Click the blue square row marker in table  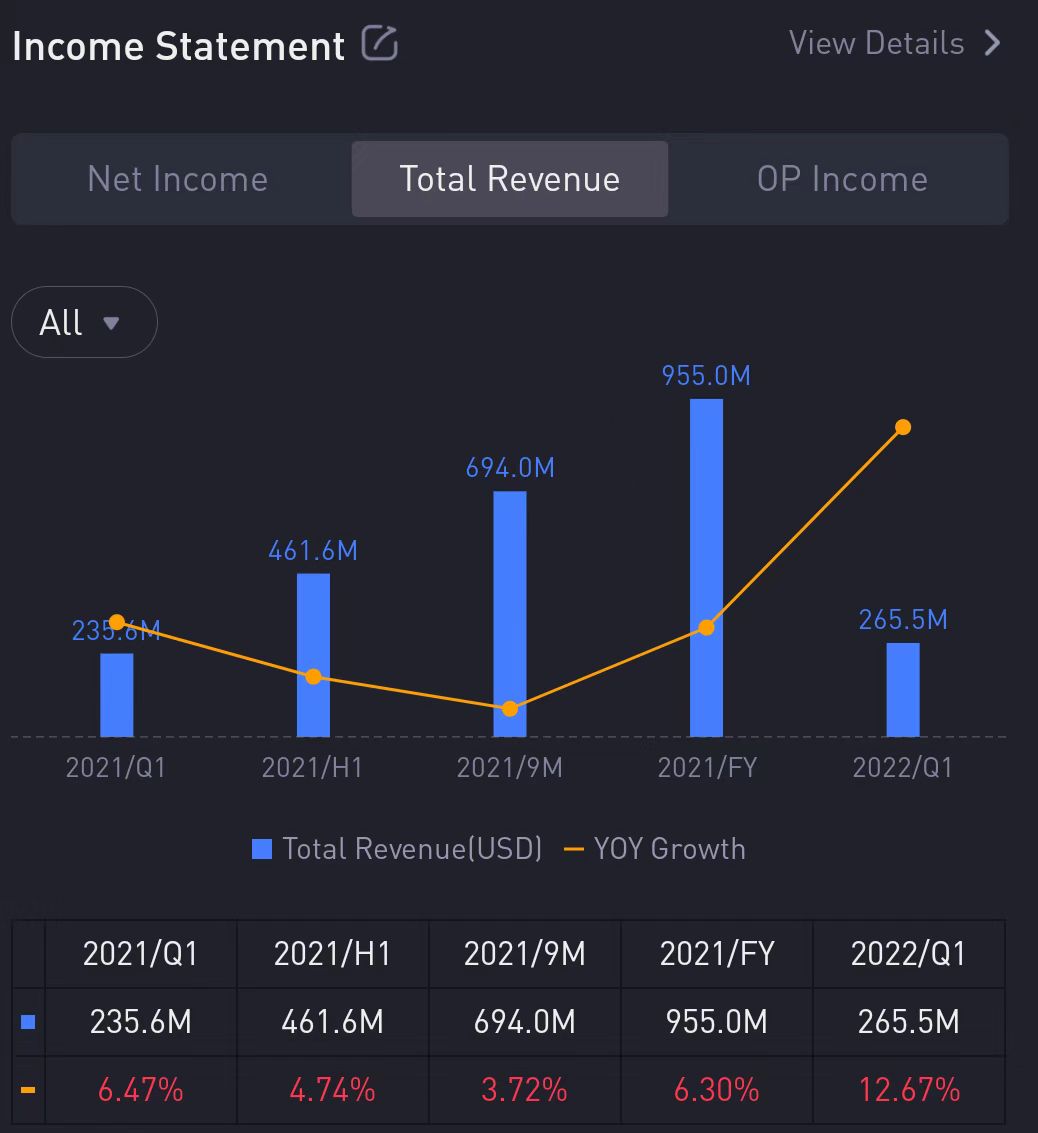(28, 1022)
